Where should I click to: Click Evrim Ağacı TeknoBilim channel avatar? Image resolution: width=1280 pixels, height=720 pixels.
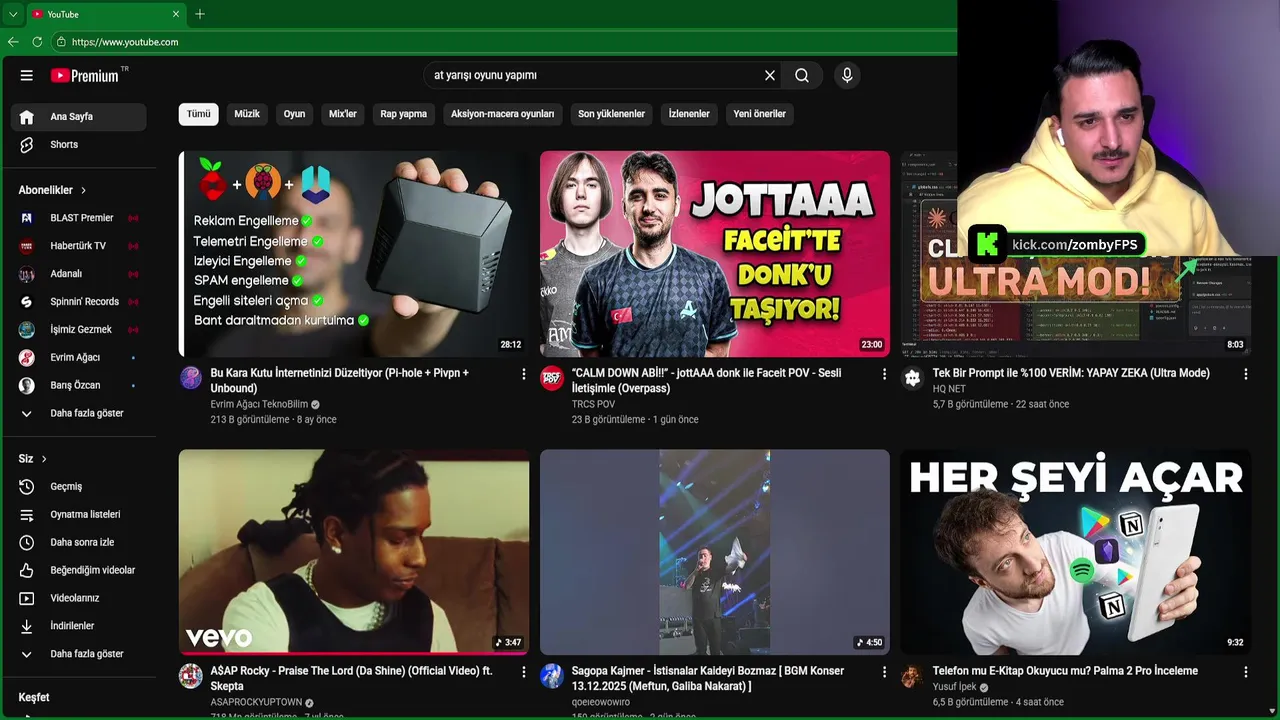(x=191, y=378)
